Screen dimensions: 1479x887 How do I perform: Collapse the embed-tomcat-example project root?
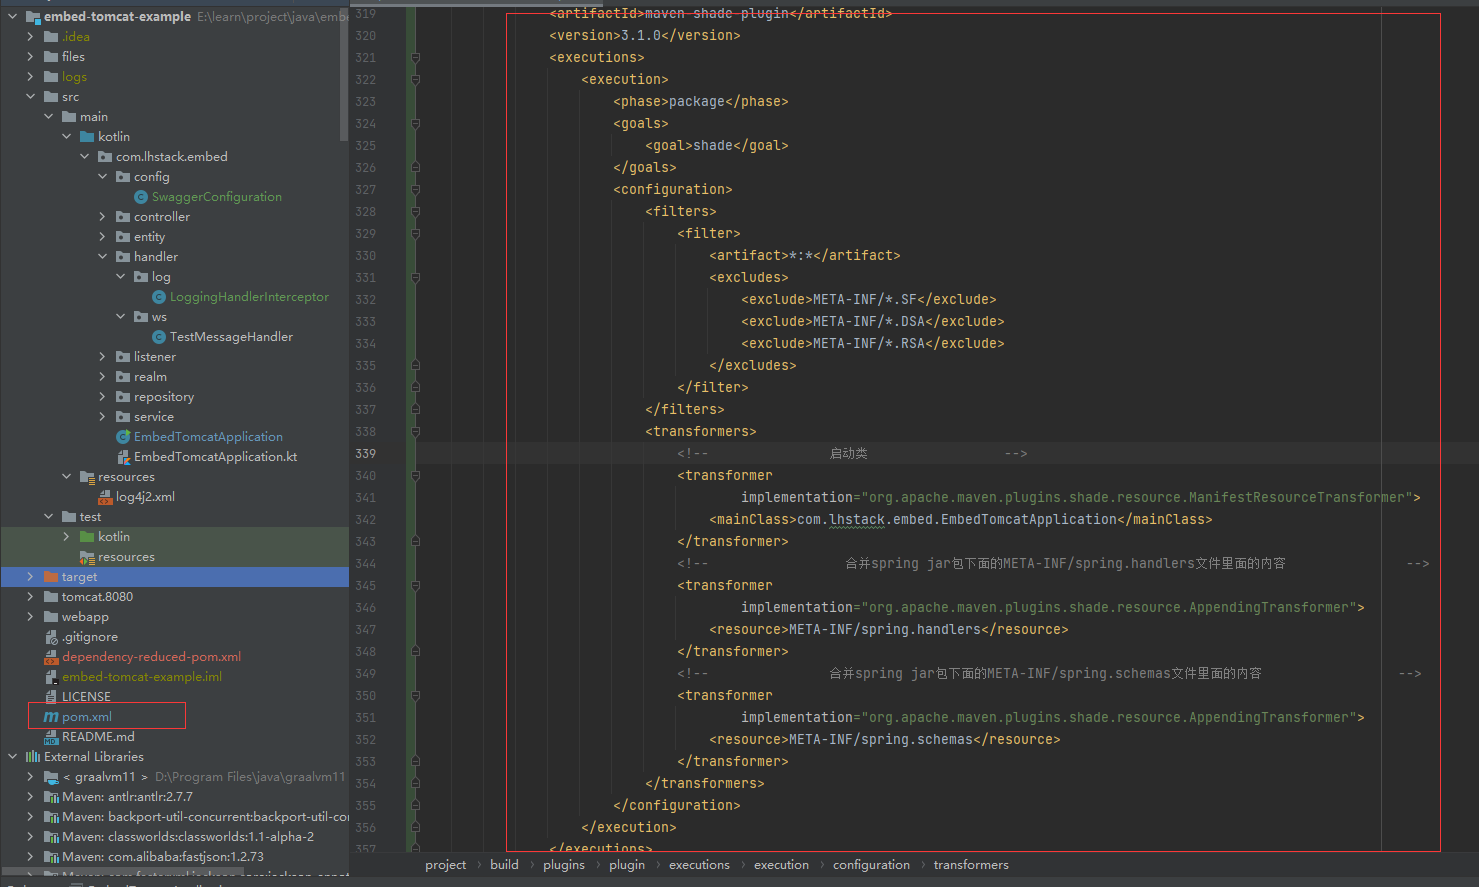(12, 17)
